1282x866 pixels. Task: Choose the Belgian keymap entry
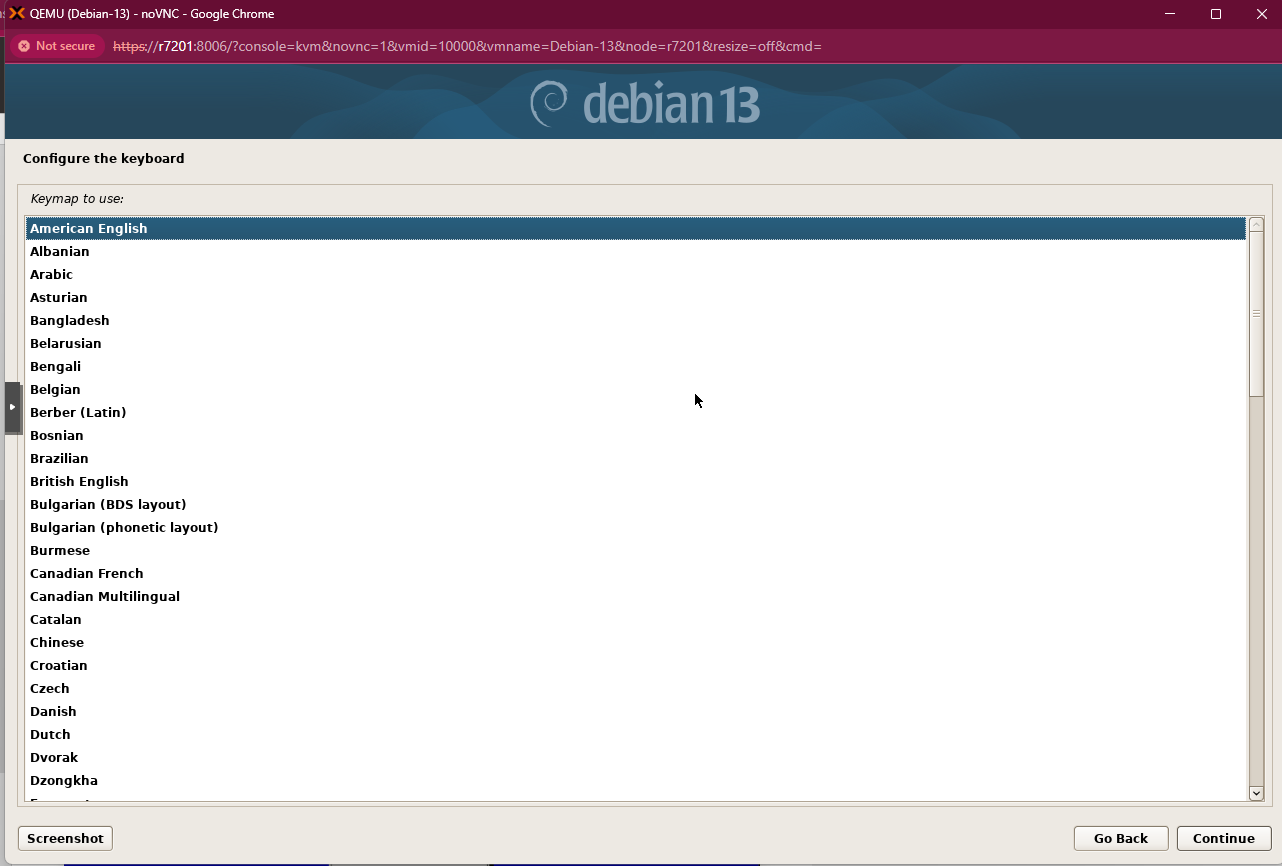coord(55,390)
